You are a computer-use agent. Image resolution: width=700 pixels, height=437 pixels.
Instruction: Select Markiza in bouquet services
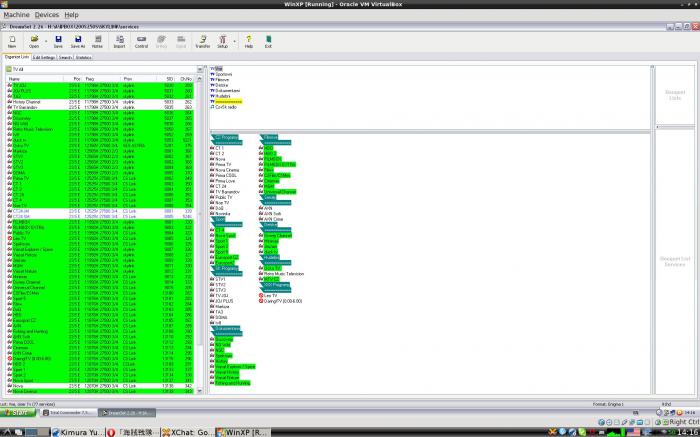point(222,307)
